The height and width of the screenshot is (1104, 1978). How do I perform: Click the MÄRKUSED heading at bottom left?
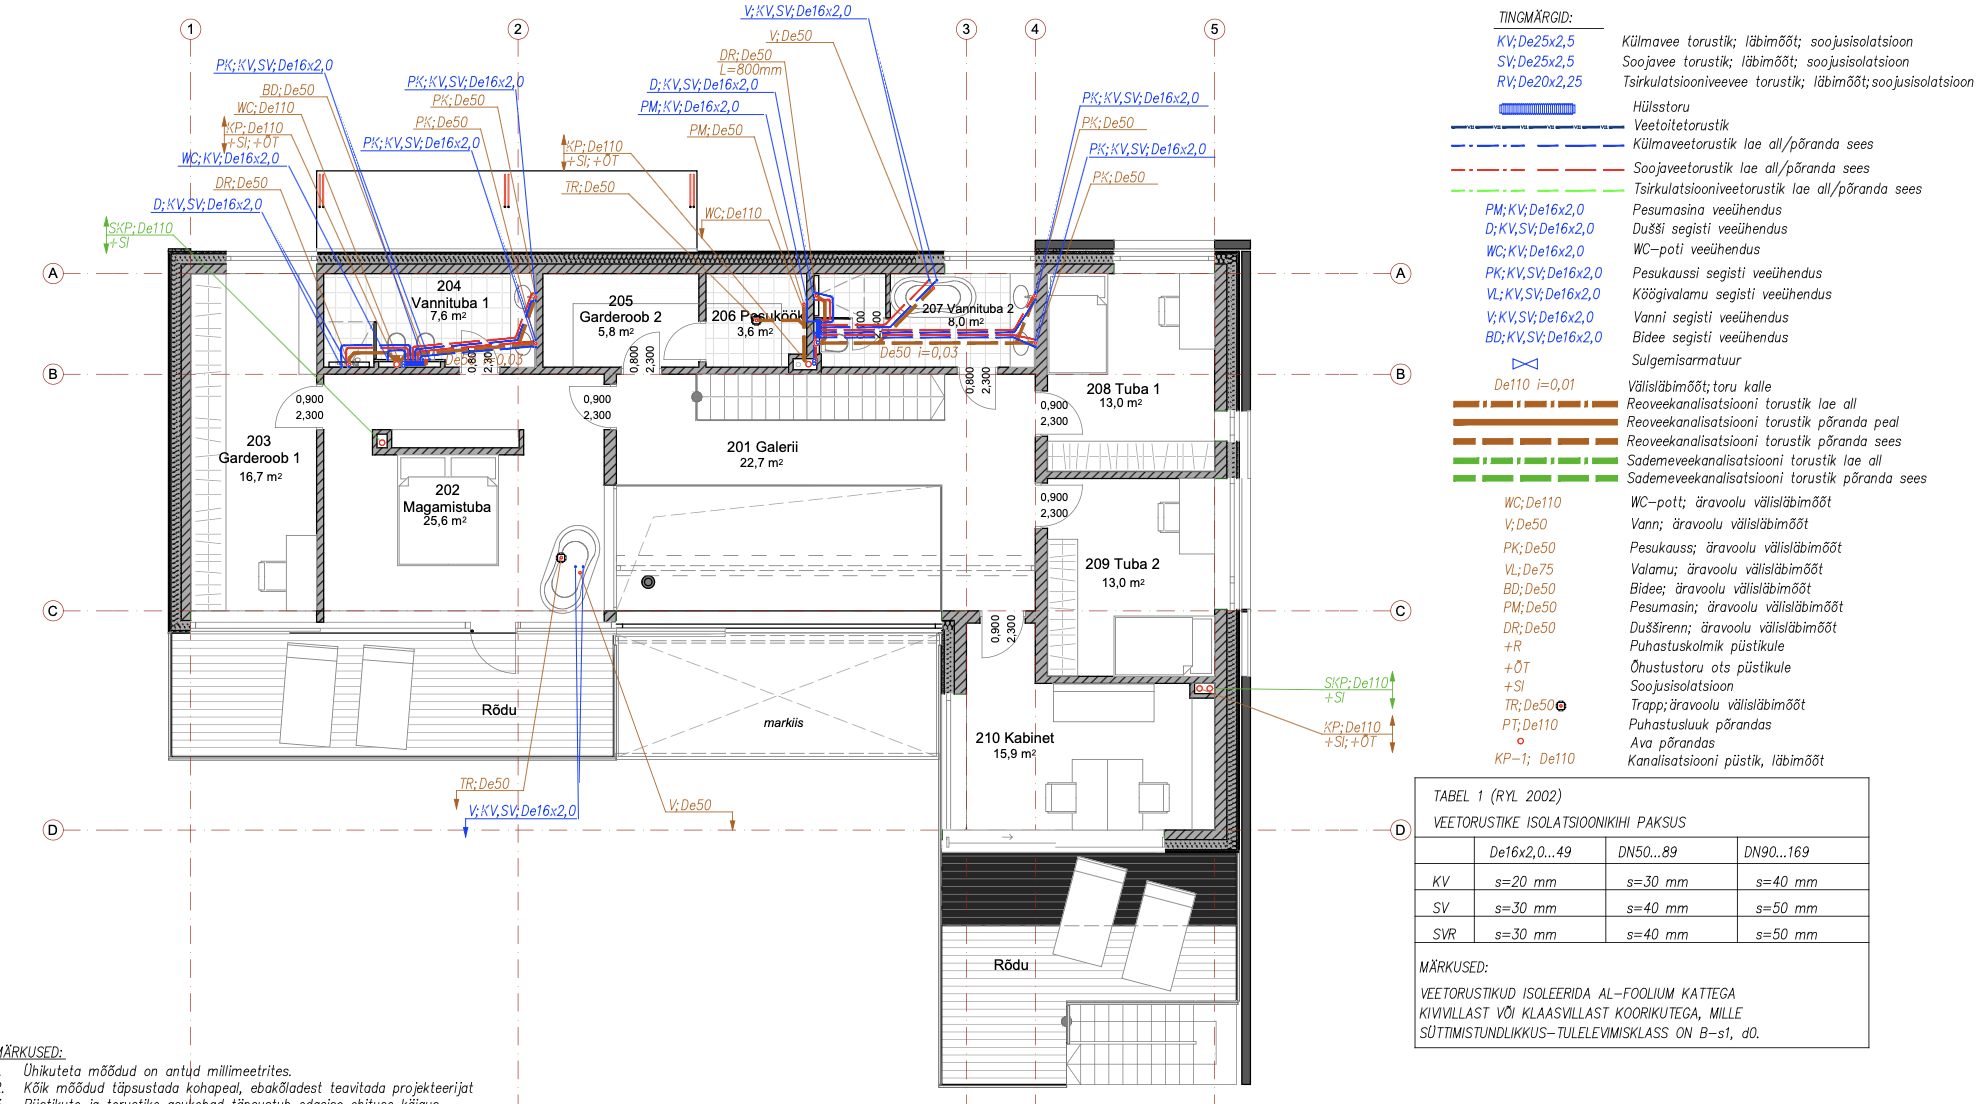coord(30,1052)
